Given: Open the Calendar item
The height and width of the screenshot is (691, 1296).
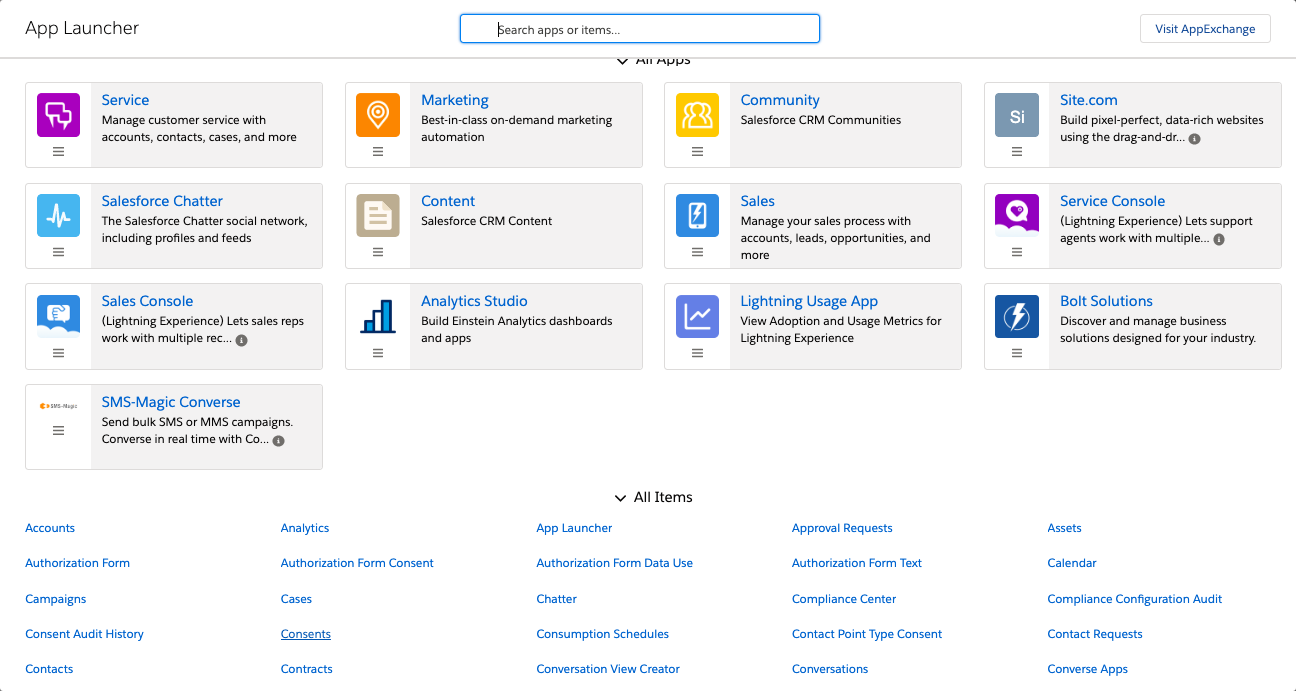Looking at the screenshot, I should pyautogui.click(x=1072, y=563).
